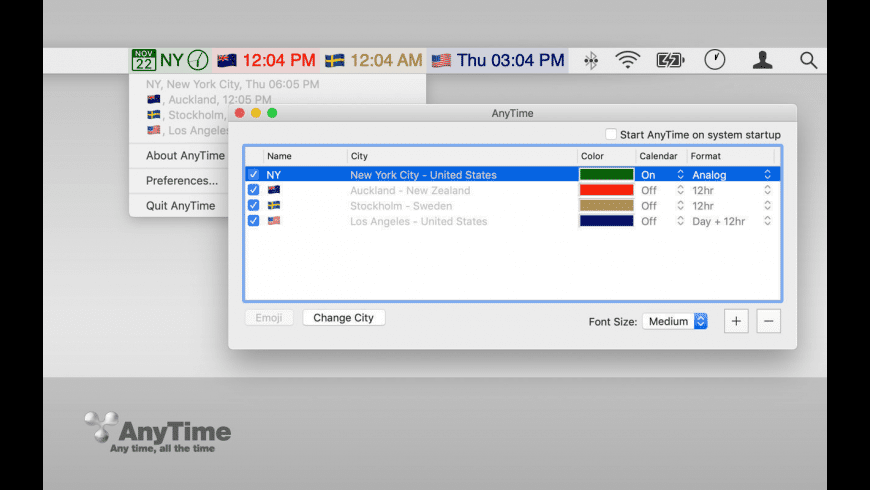Open Format selector for Auckland 12hr
The width and height of the screenshot is (870, 490).
731,190
